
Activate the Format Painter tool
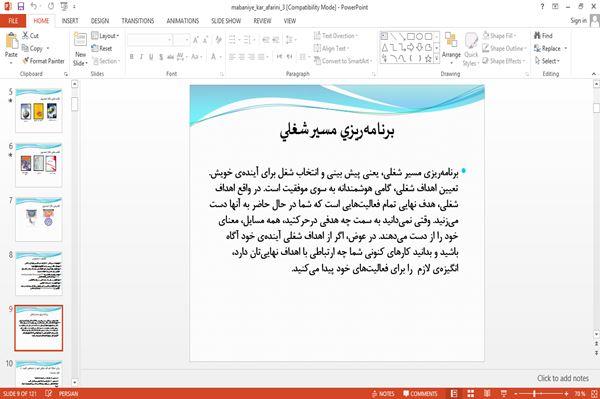(x=43, y=61)
